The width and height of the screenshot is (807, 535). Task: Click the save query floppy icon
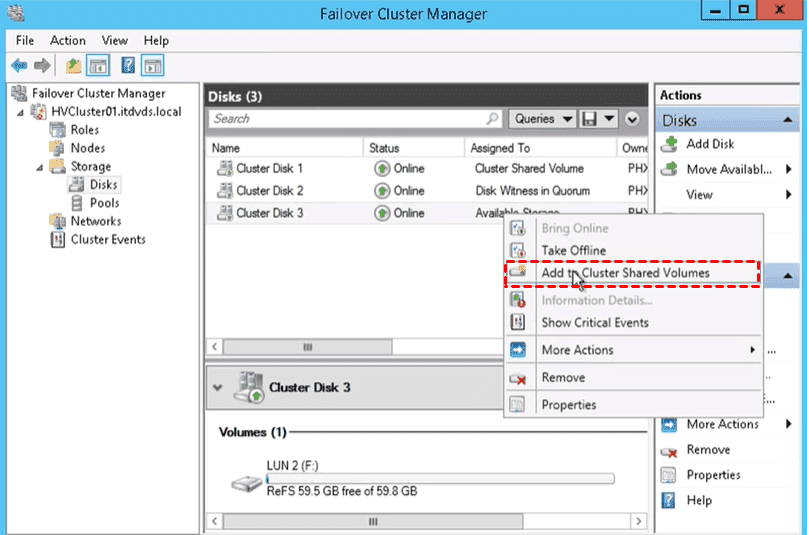coord(589,119)
